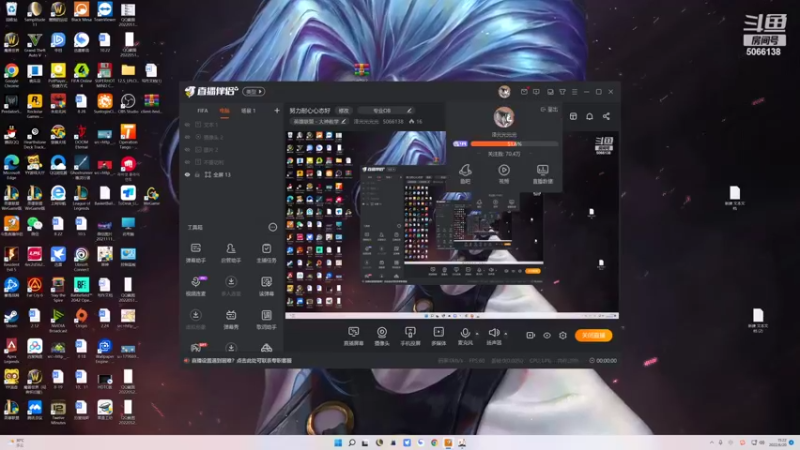
Task: Open taskbar search
Action: click(352, 442)
